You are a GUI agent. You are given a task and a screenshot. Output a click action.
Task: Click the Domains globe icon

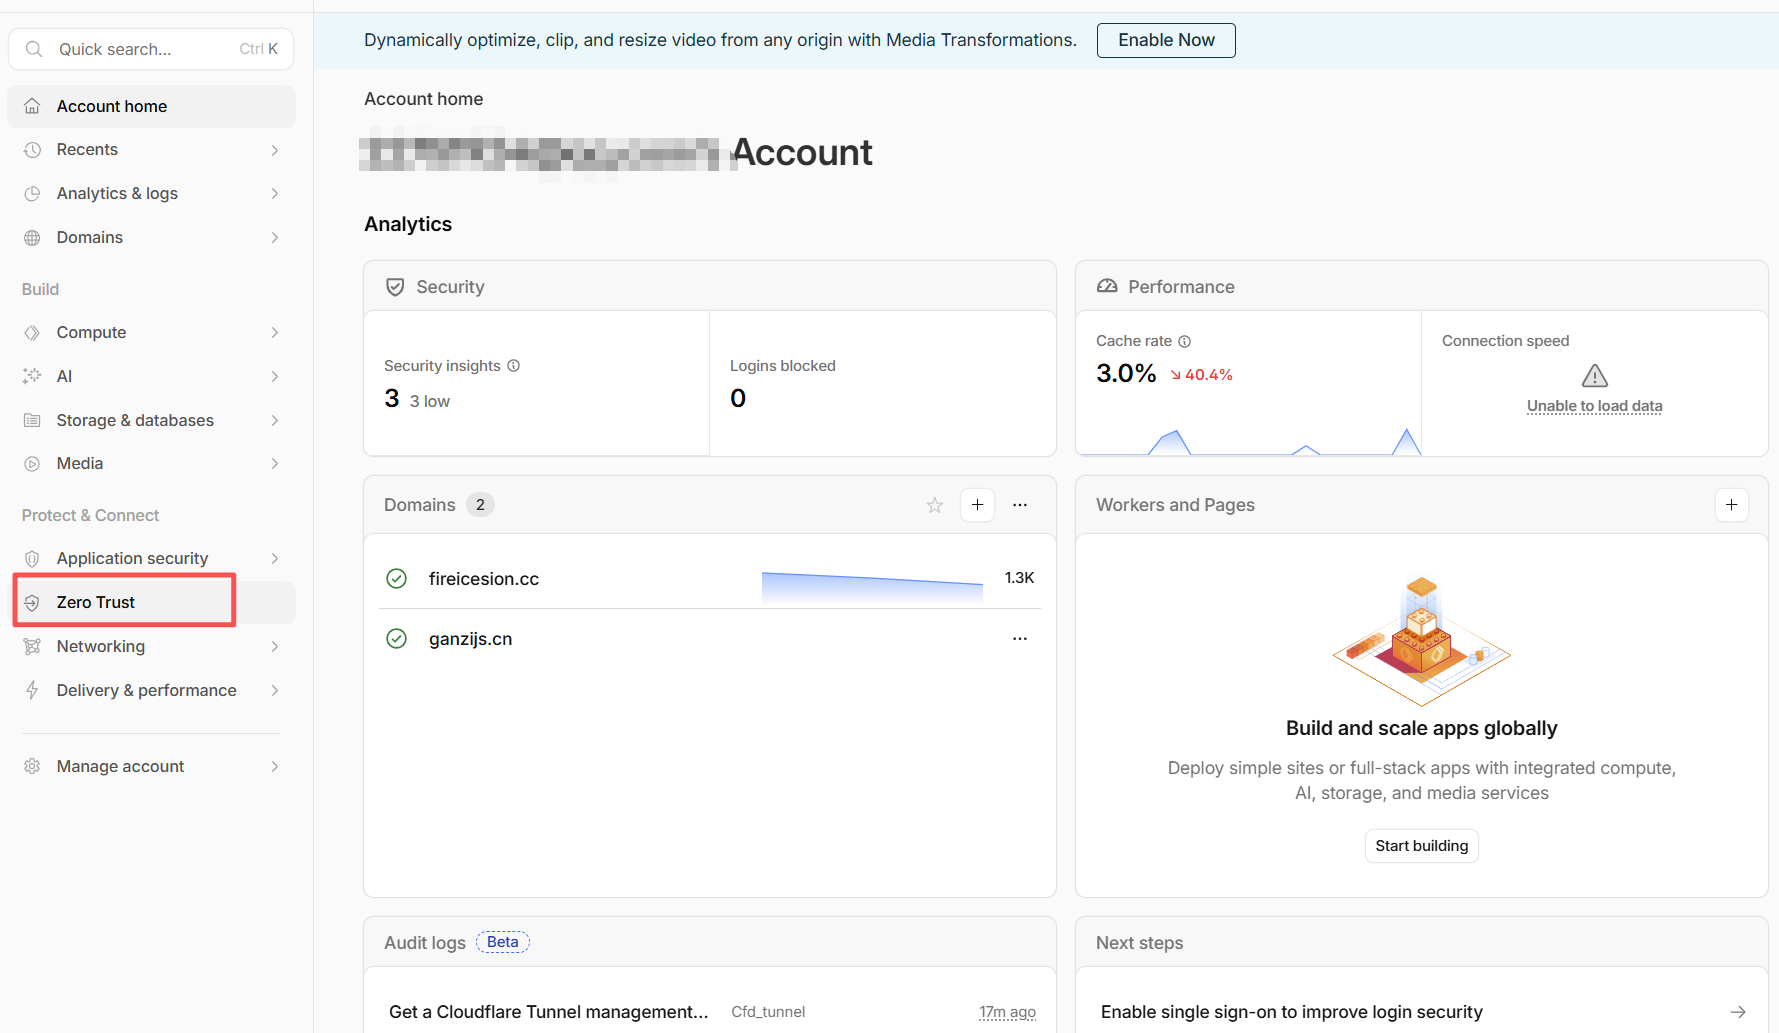click(32, 238)
